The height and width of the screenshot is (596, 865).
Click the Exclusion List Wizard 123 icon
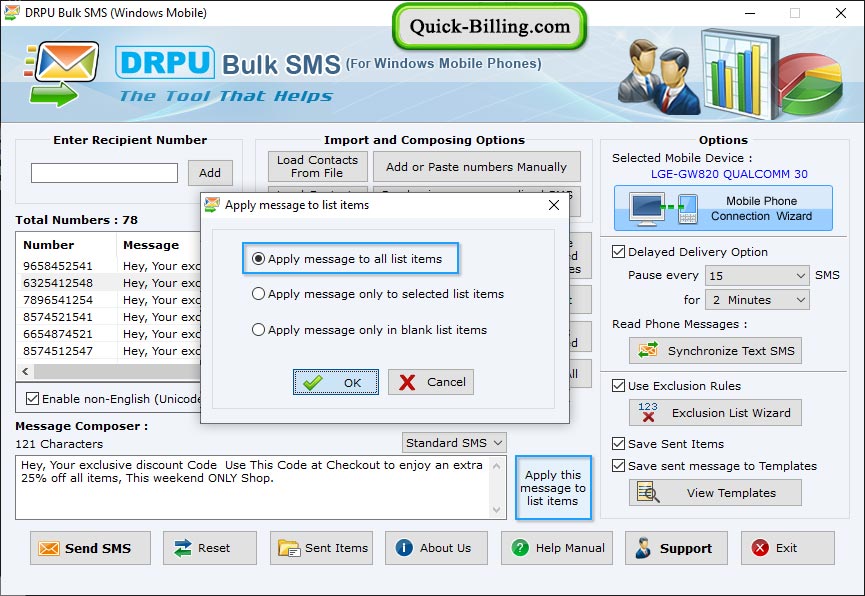648,412
